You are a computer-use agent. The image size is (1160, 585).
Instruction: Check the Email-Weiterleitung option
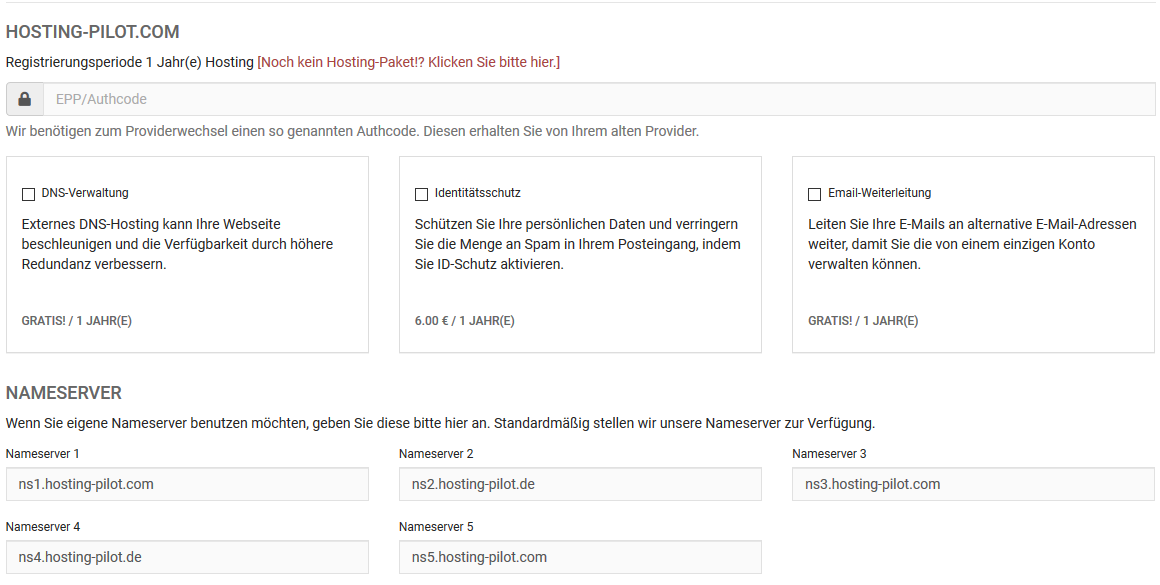point(815,194)
